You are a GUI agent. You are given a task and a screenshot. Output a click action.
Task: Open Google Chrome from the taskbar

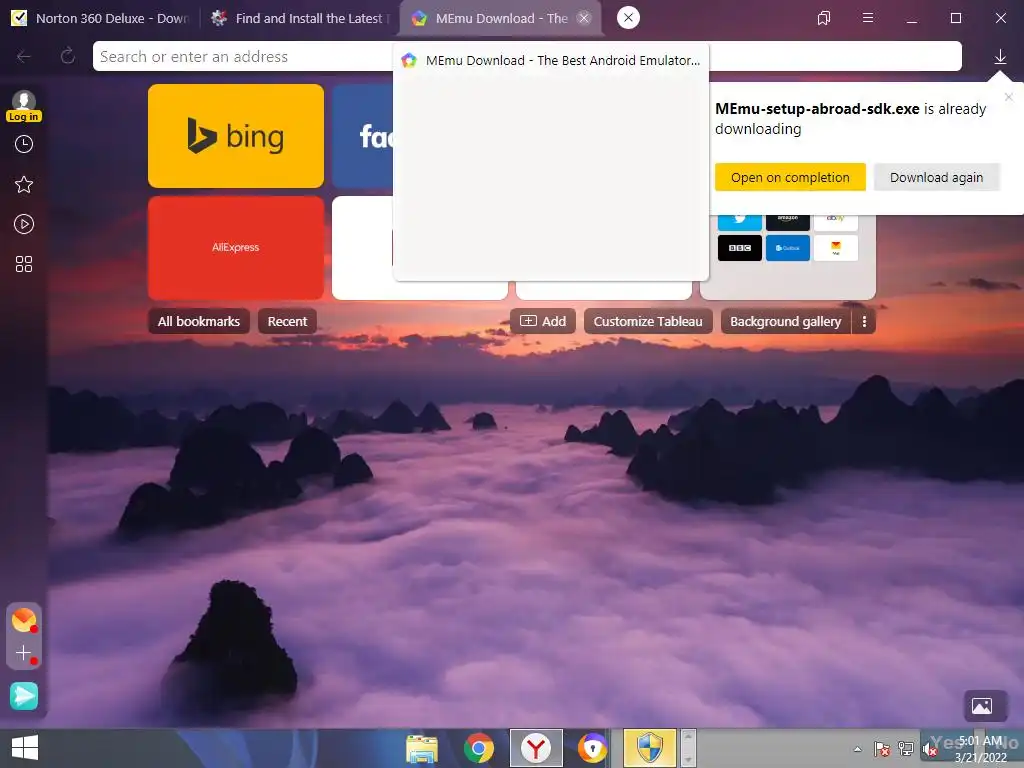coord(479,748)
